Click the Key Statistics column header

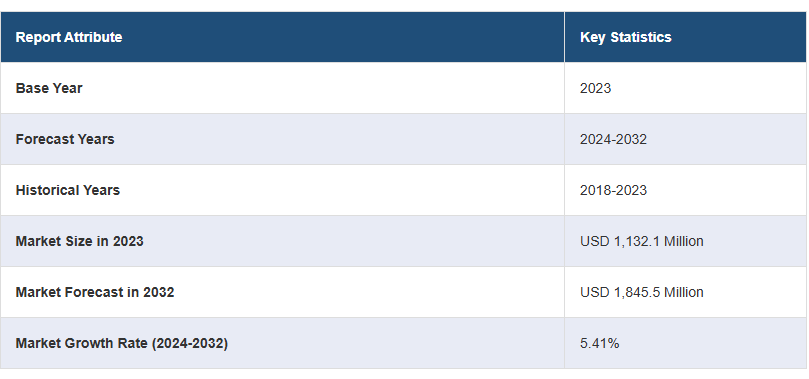(x=686, y=37)
